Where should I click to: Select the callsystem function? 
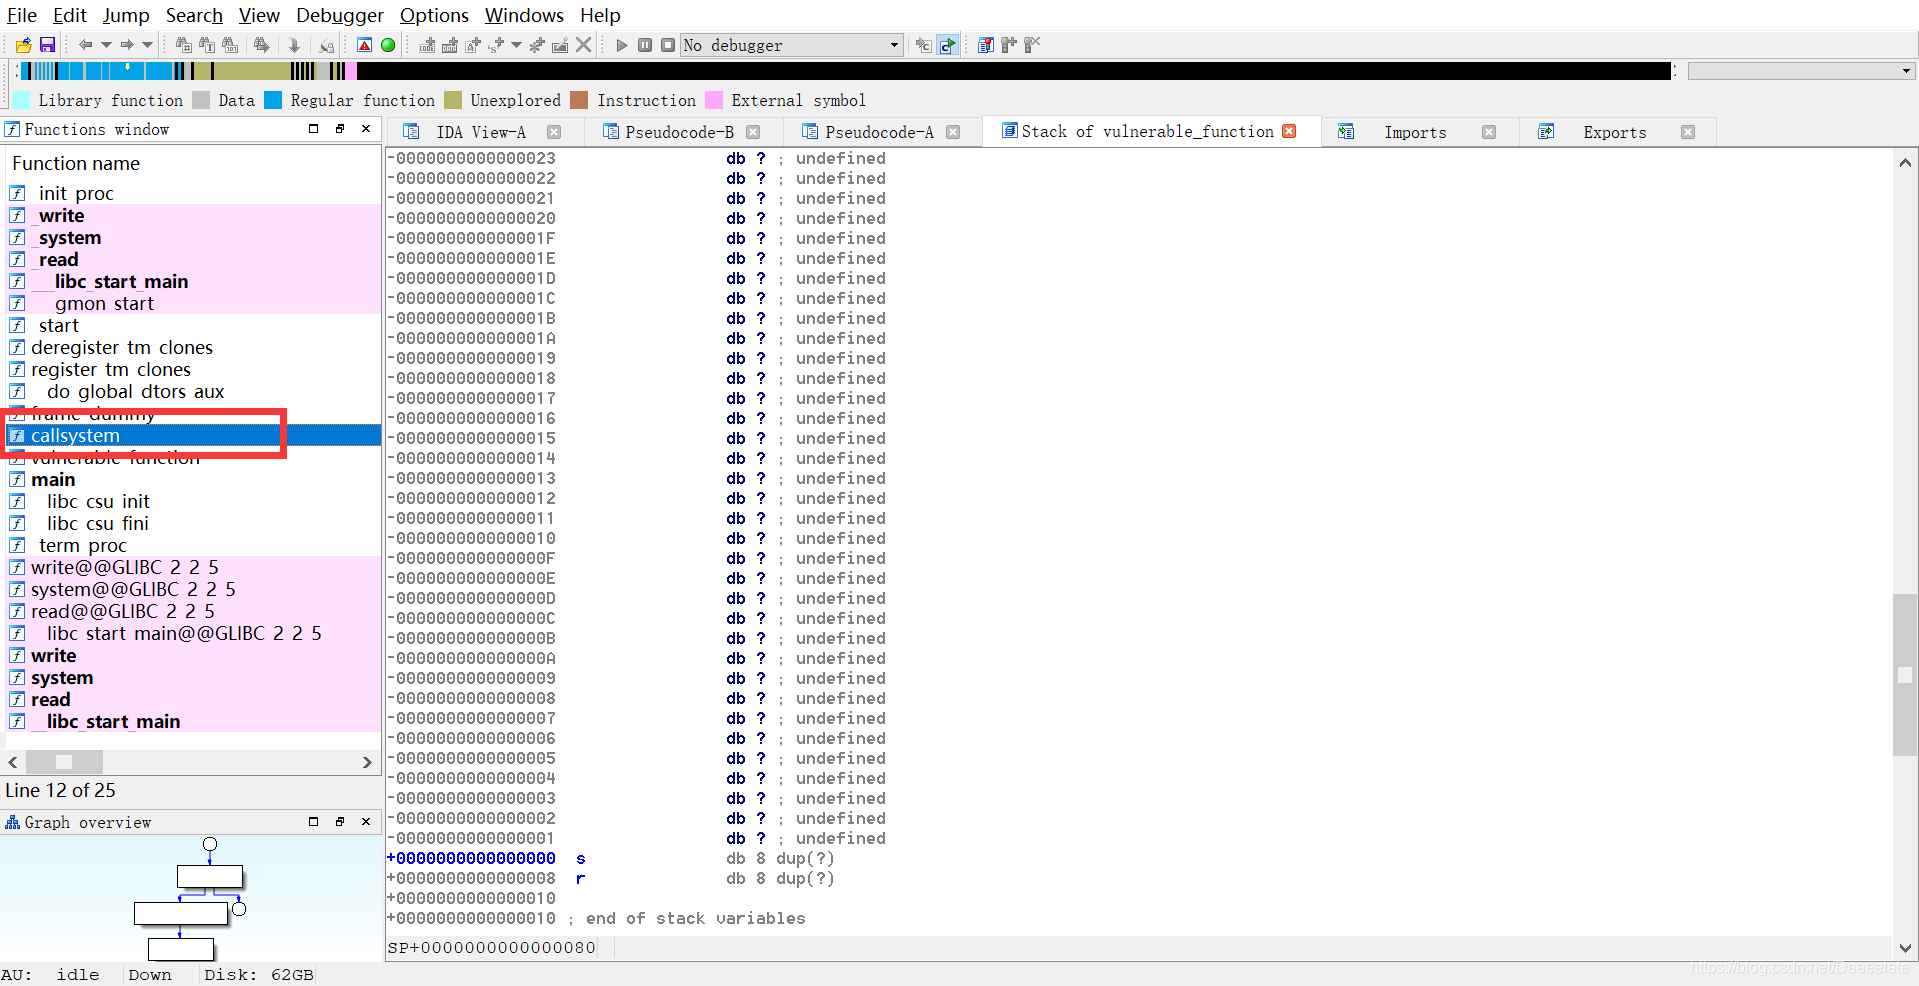pyautogui.click(x=193, y=435)
